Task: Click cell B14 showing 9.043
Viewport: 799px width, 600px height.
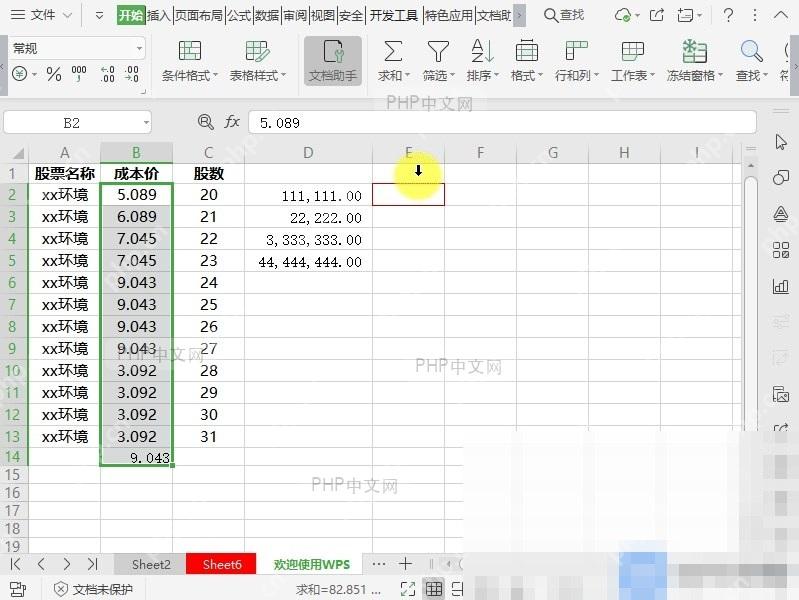Action: pos(136,457)
